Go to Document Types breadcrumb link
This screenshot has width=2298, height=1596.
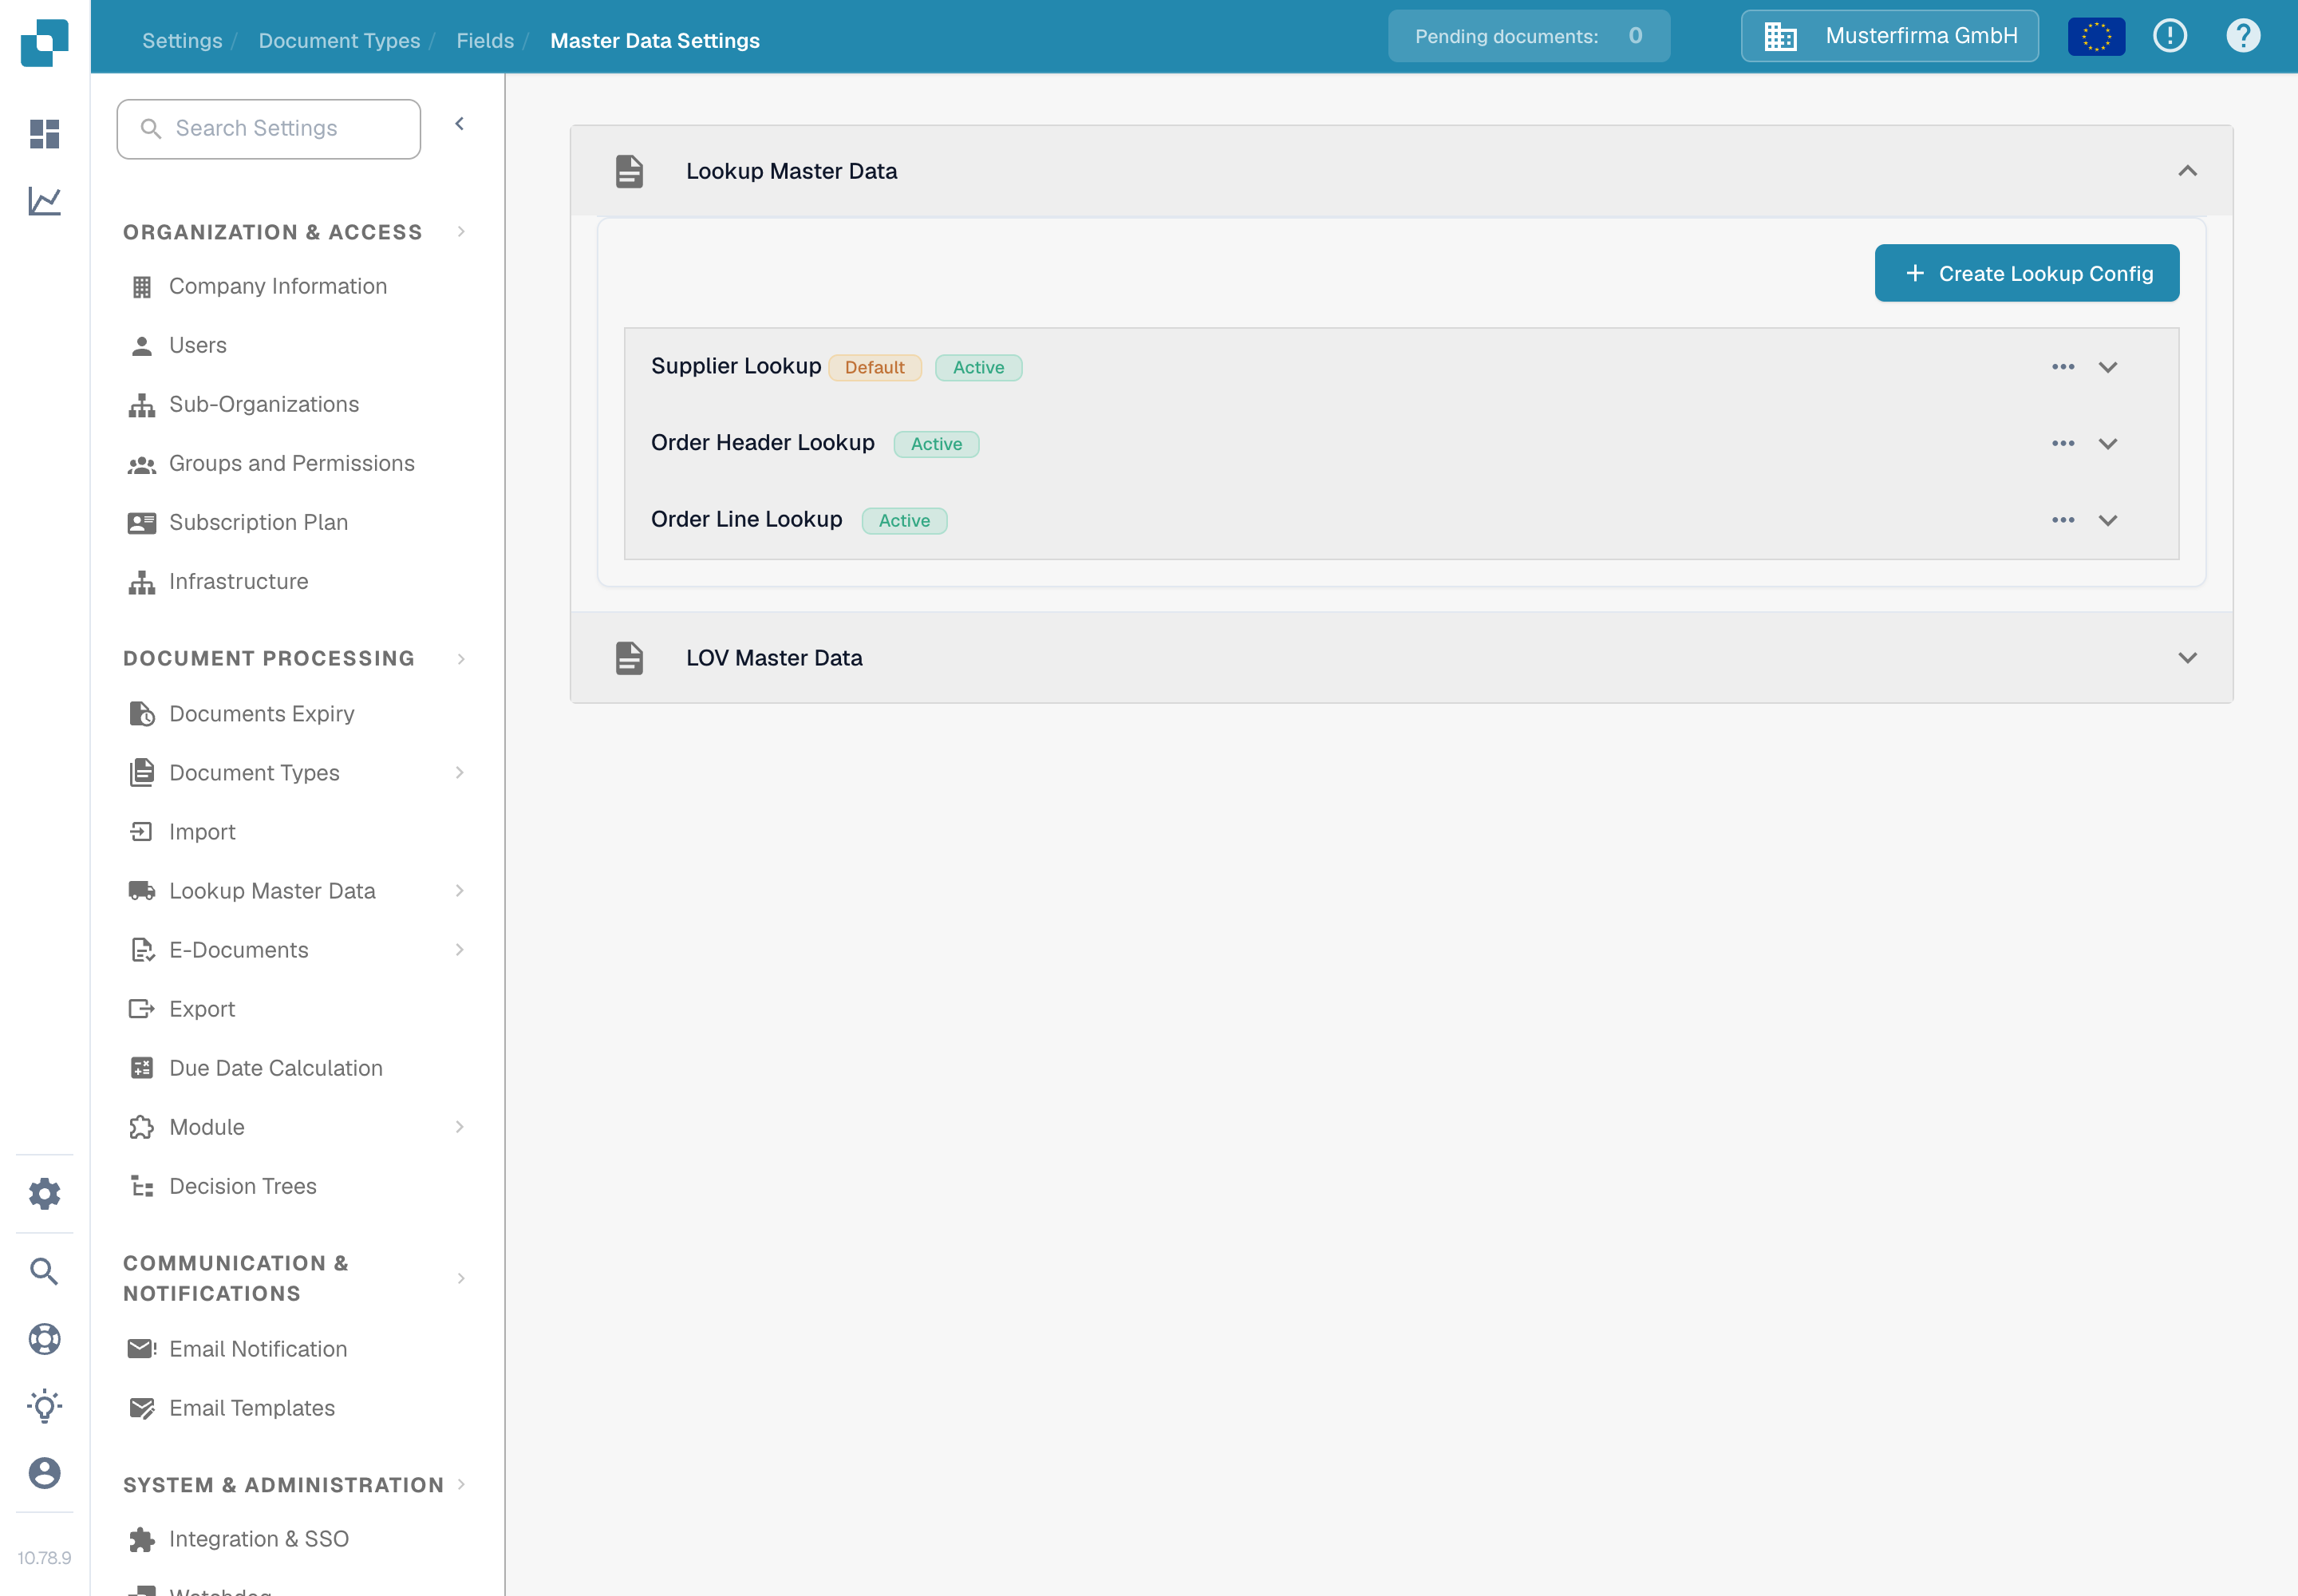[x=339, y=40]
